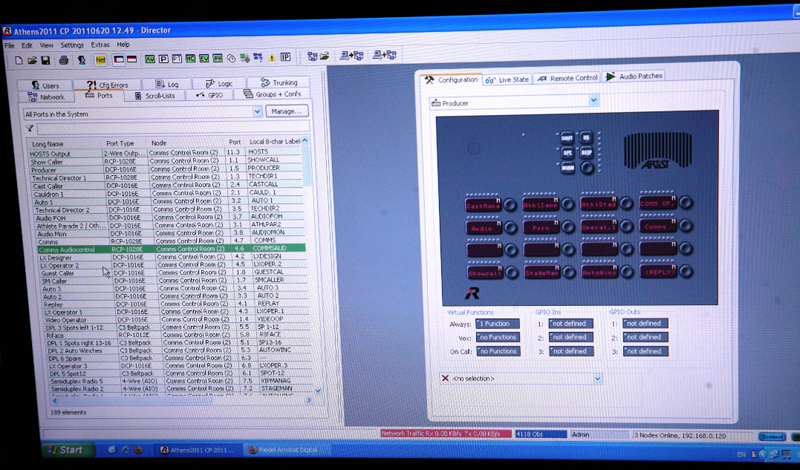Click the rotary knob beside Comms key

click(x=686, y=225)
